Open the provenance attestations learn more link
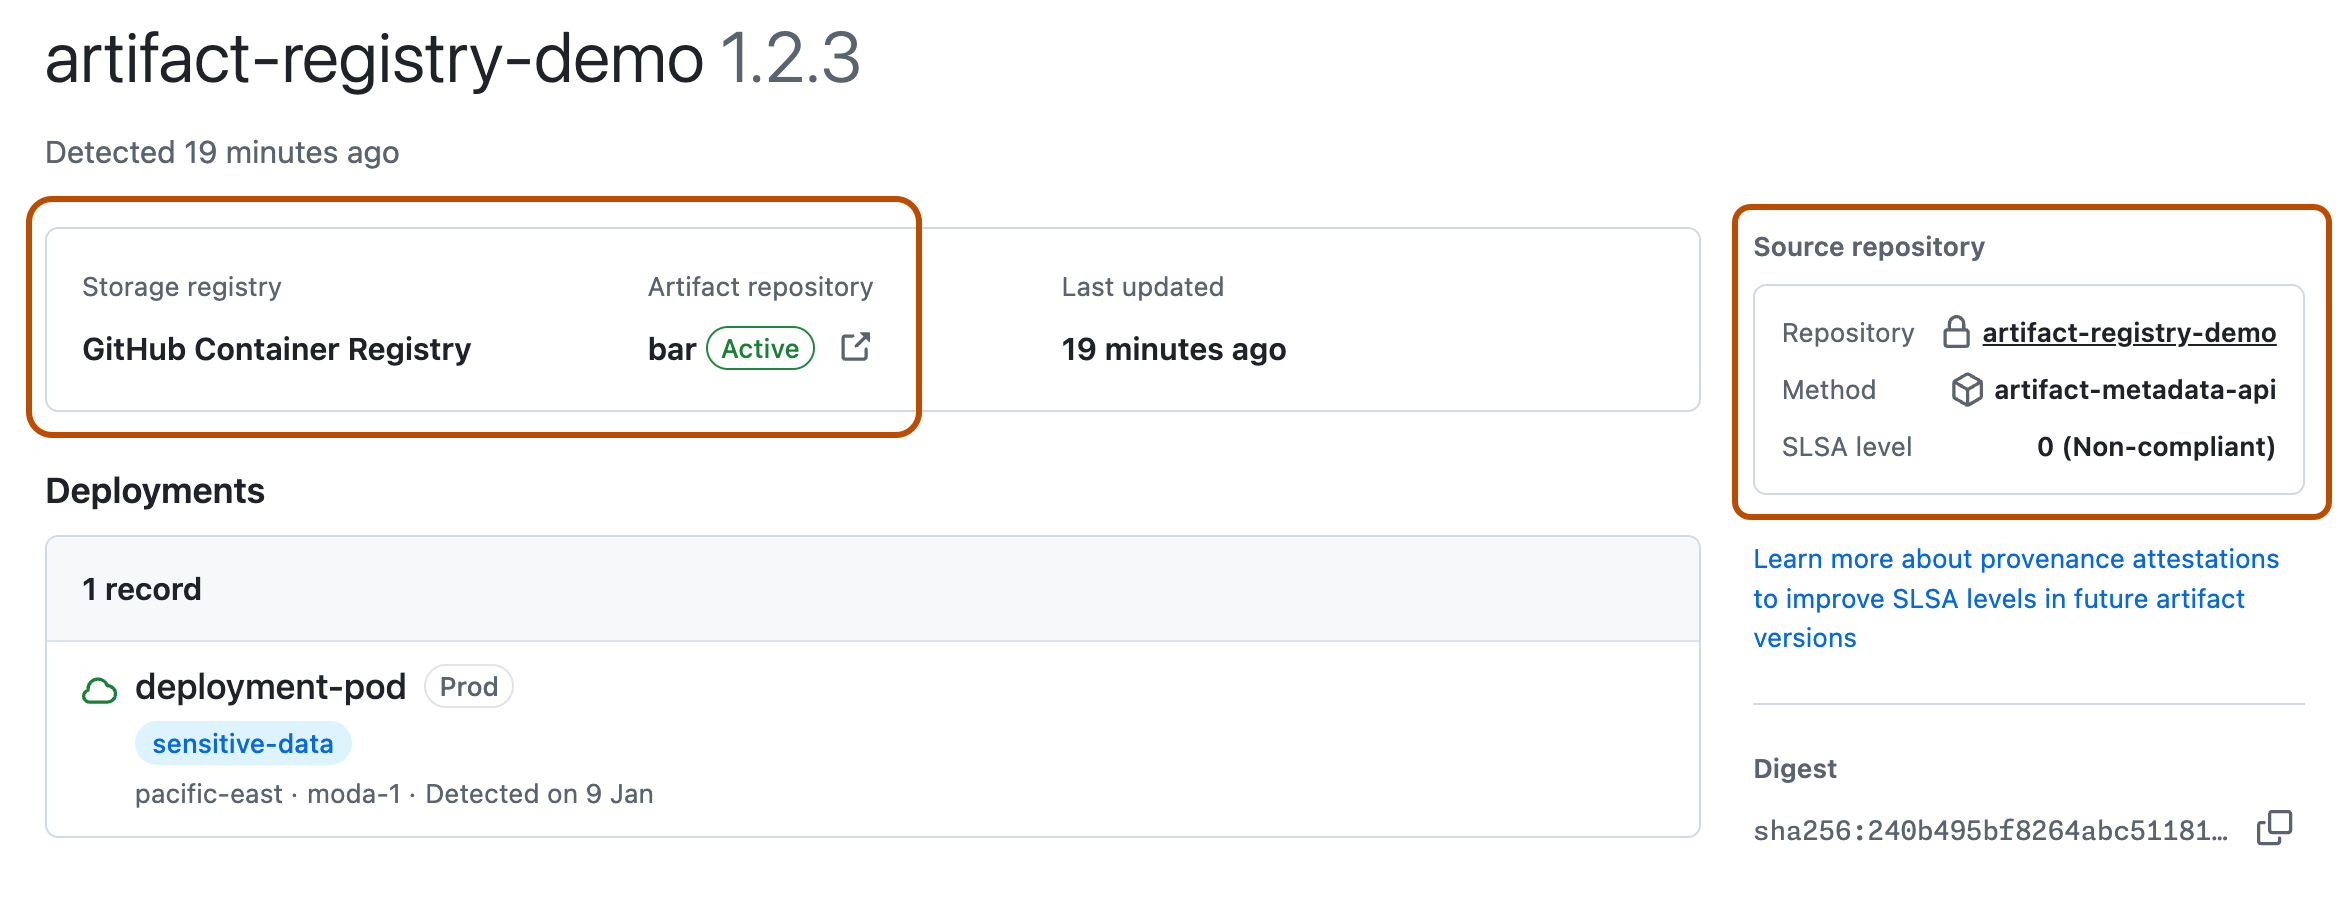 coord(2015,598)
